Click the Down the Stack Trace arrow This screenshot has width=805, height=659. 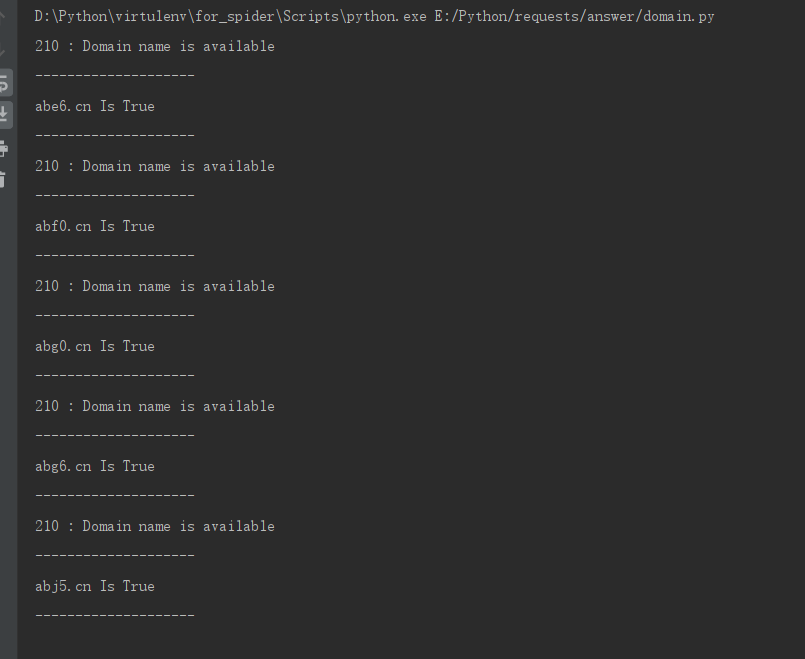(5, 48)
